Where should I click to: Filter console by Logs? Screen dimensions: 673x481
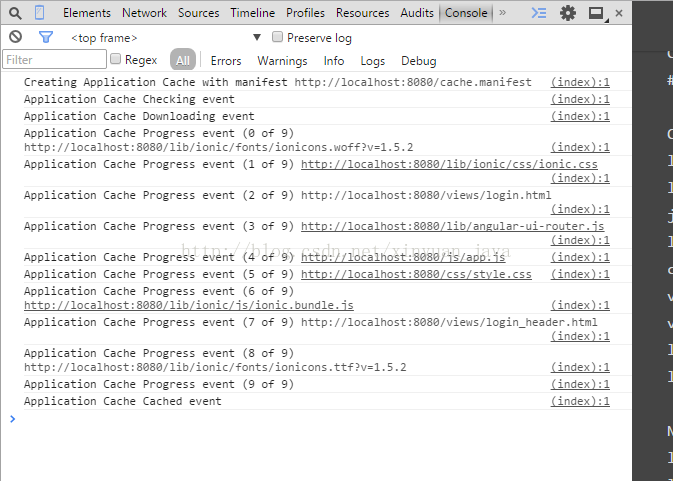click(x=373, y=61)
